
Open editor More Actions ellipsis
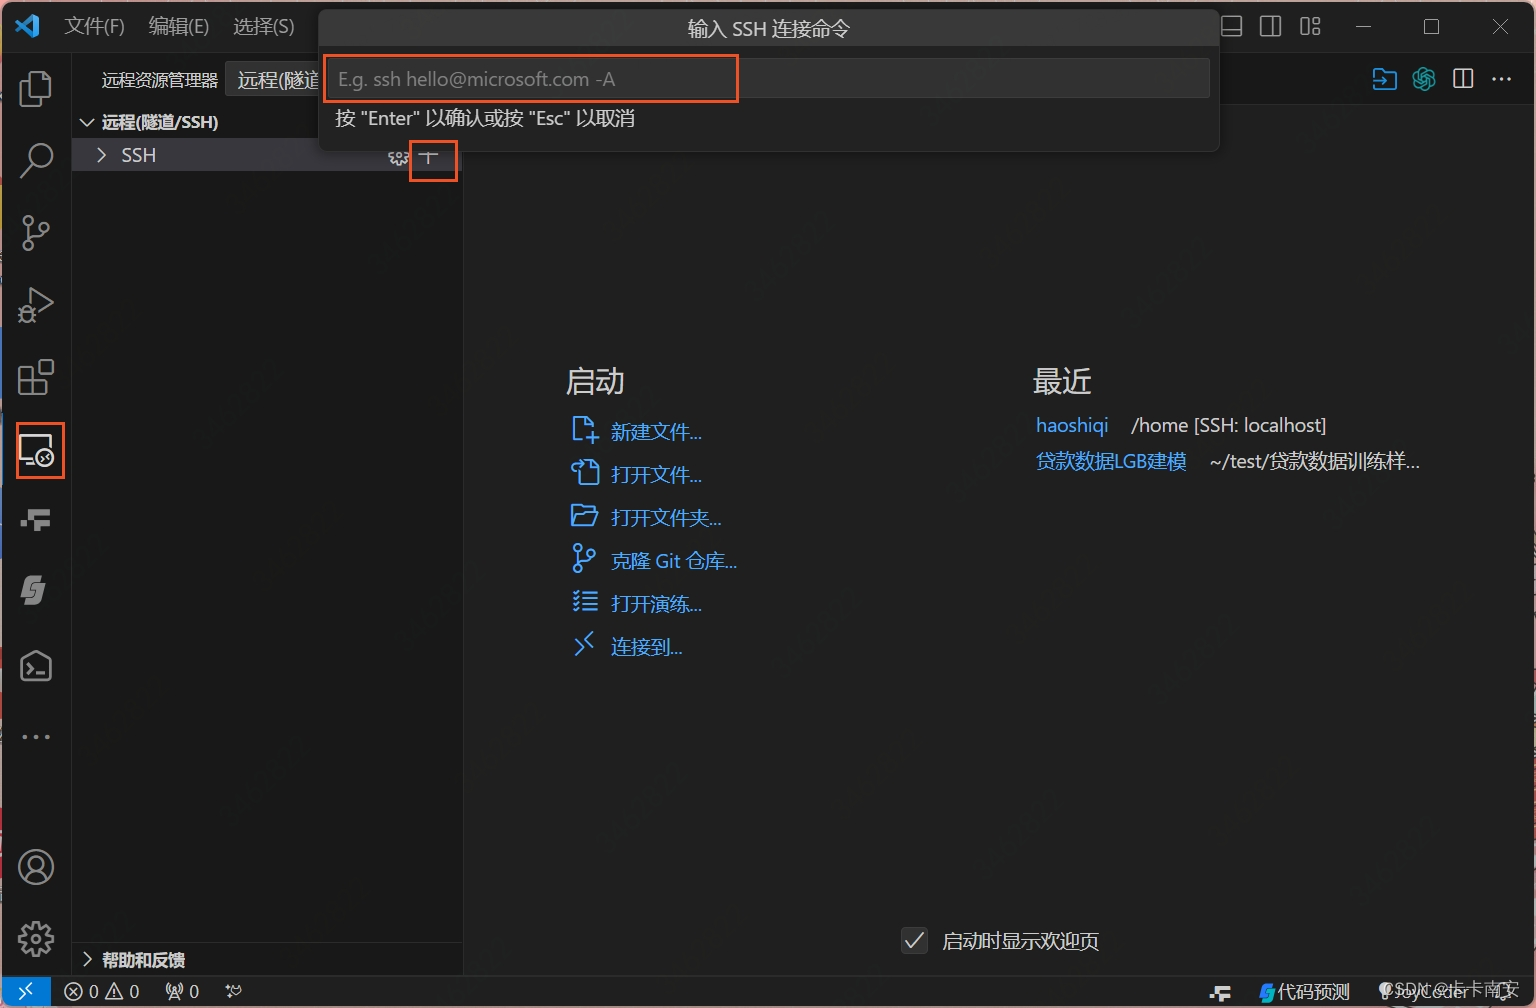1502,79
